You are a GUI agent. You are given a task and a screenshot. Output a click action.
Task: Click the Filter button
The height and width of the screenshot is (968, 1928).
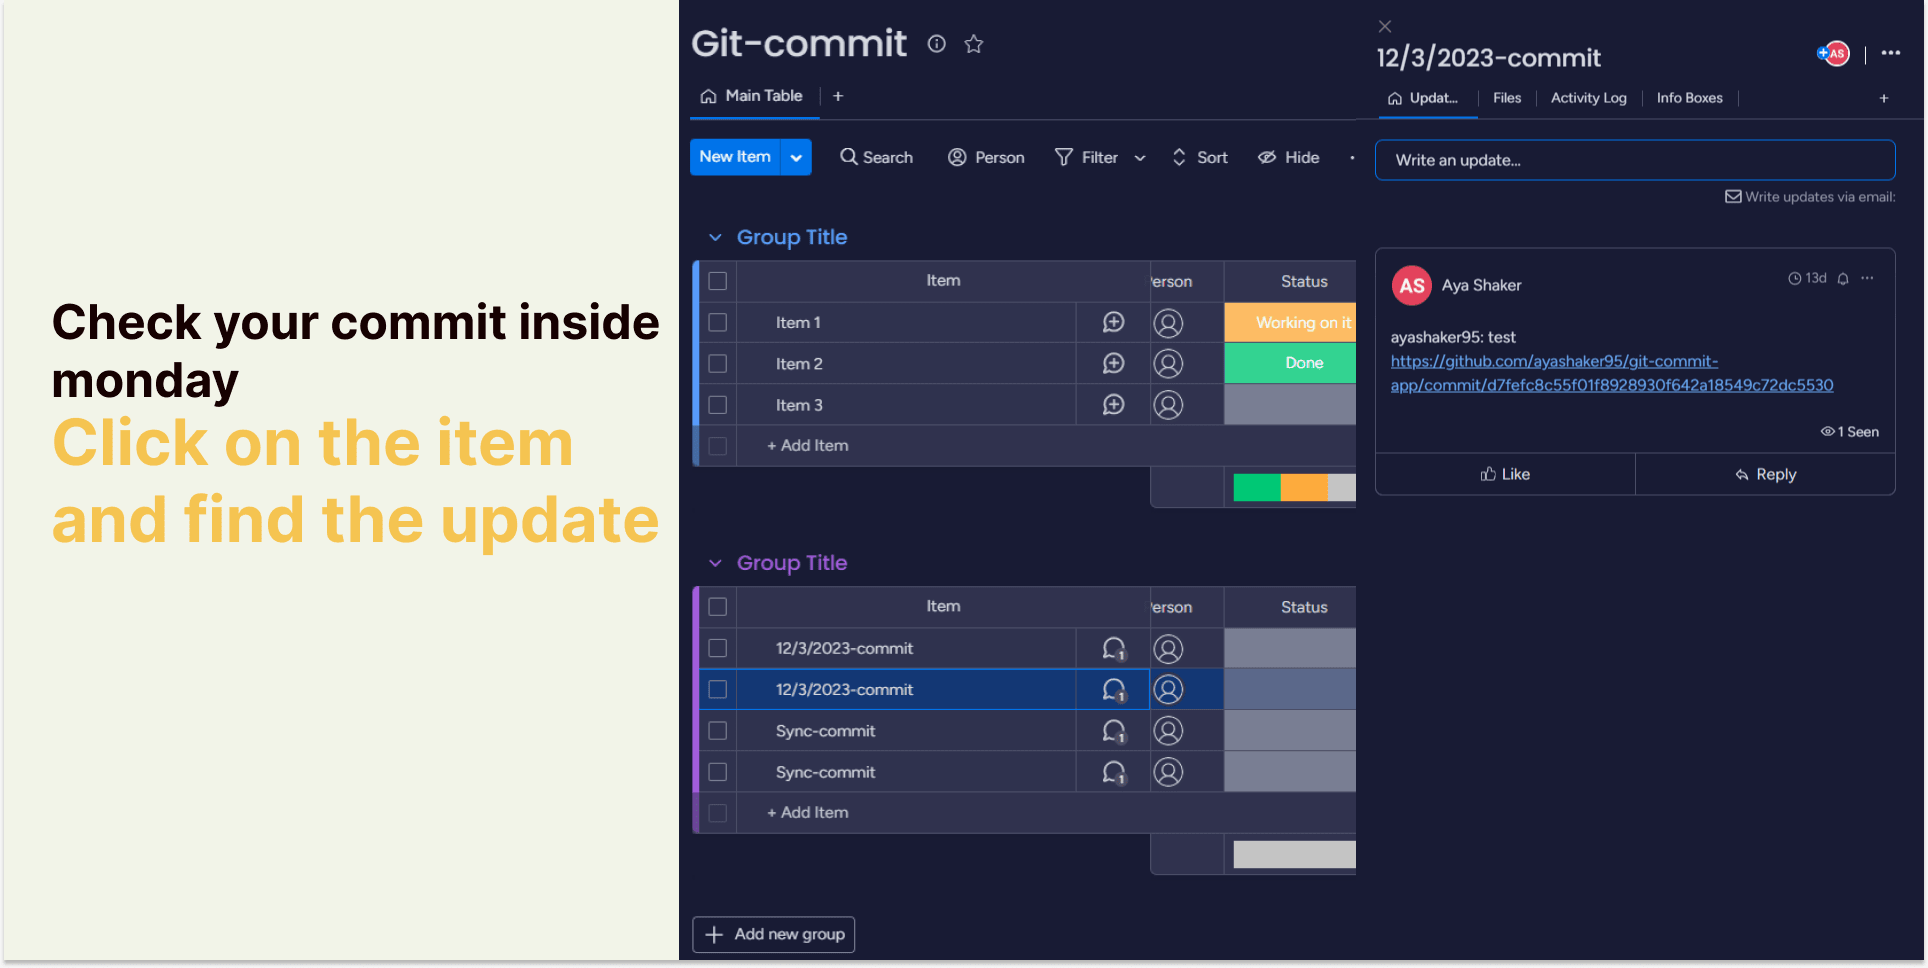pos(1087,157)
